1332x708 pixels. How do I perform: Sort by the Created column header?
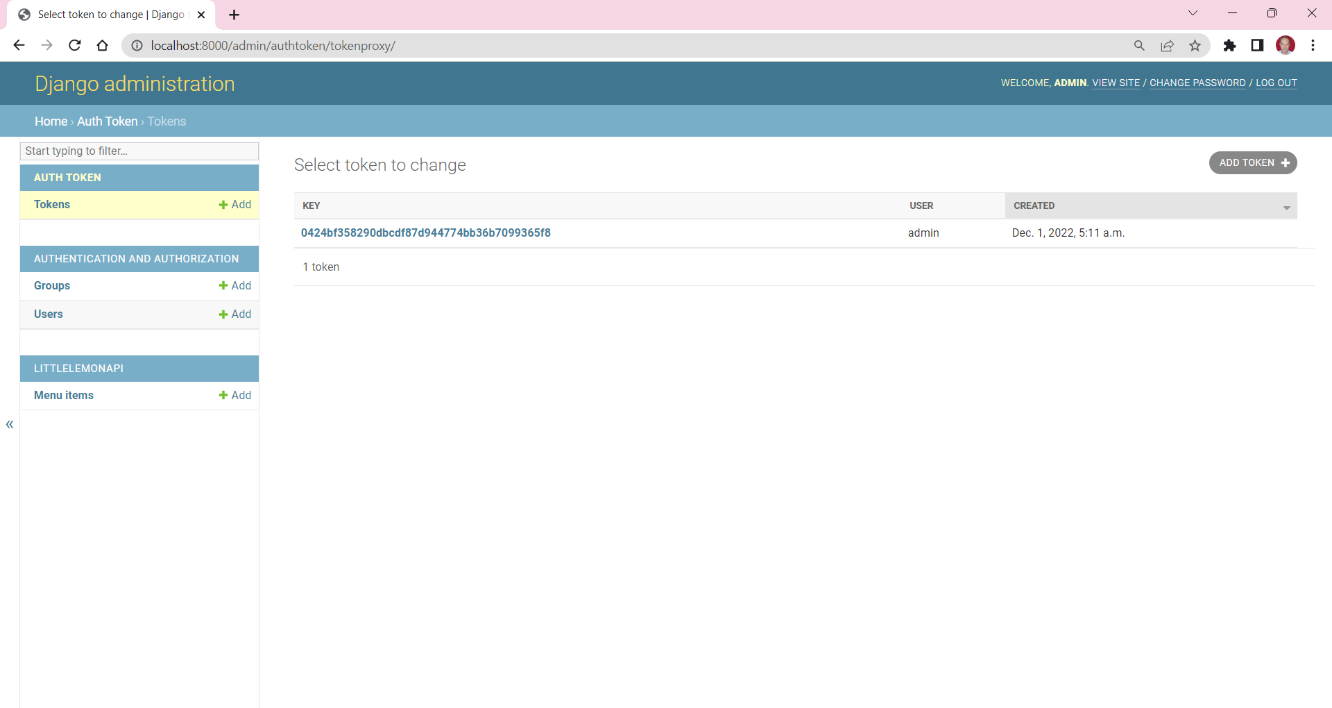coord(1034,206)
